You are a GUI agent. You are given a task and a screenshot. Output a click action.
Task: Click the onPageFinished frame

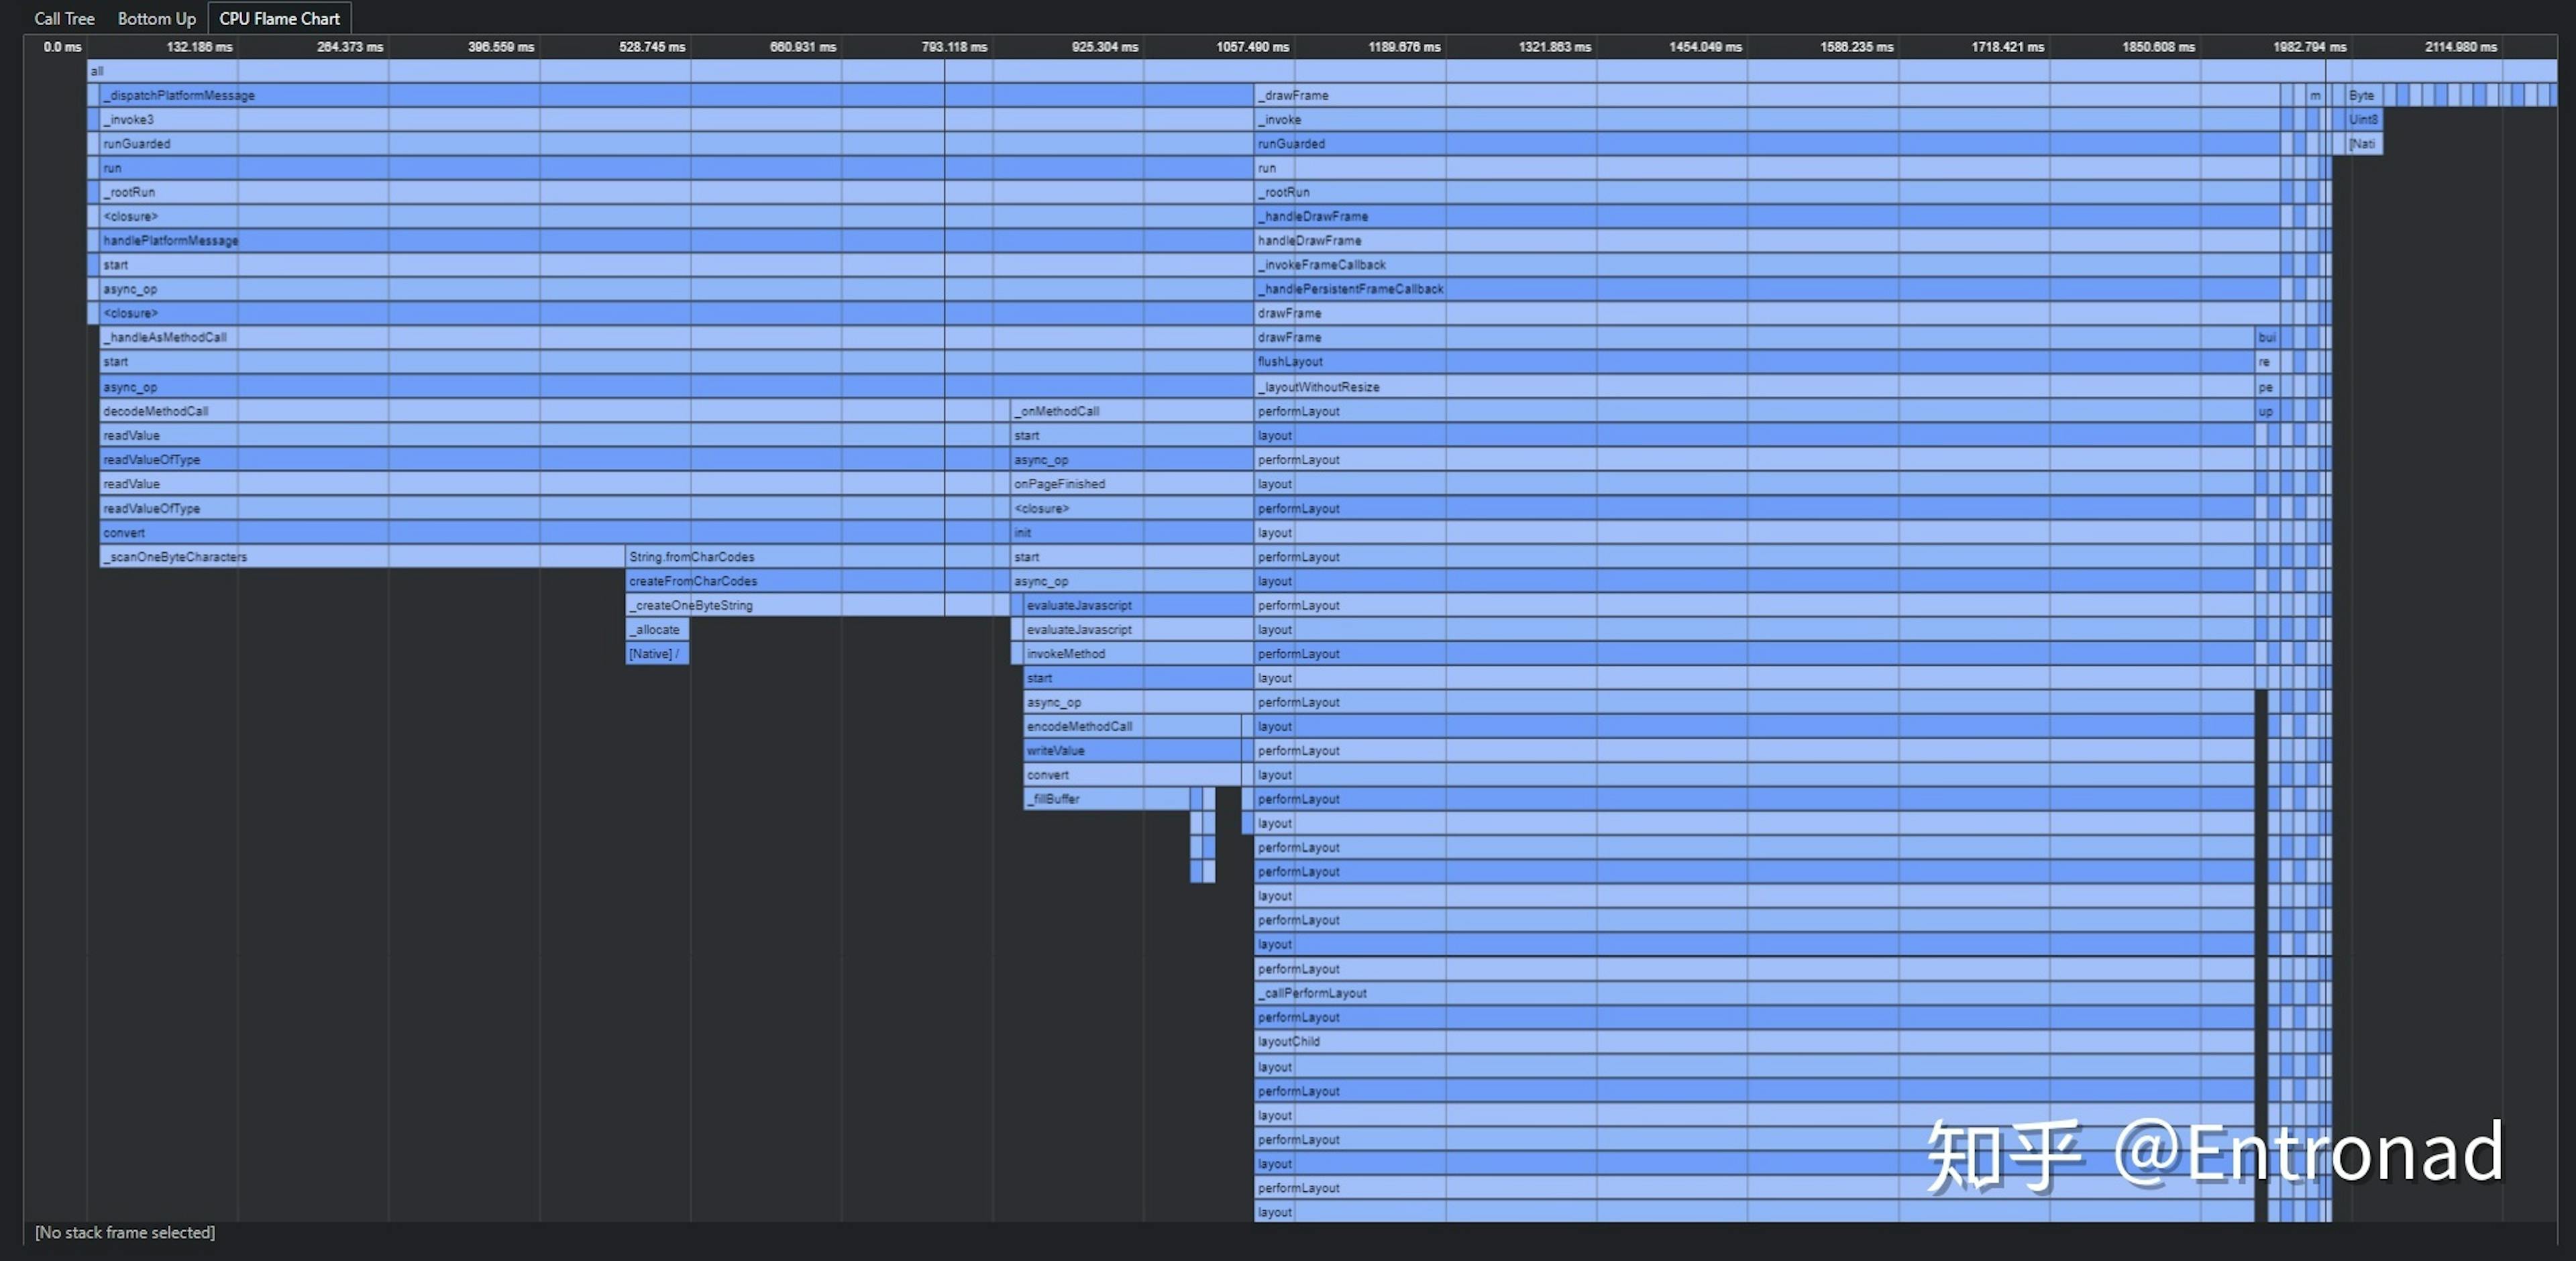pos(1130,484)
